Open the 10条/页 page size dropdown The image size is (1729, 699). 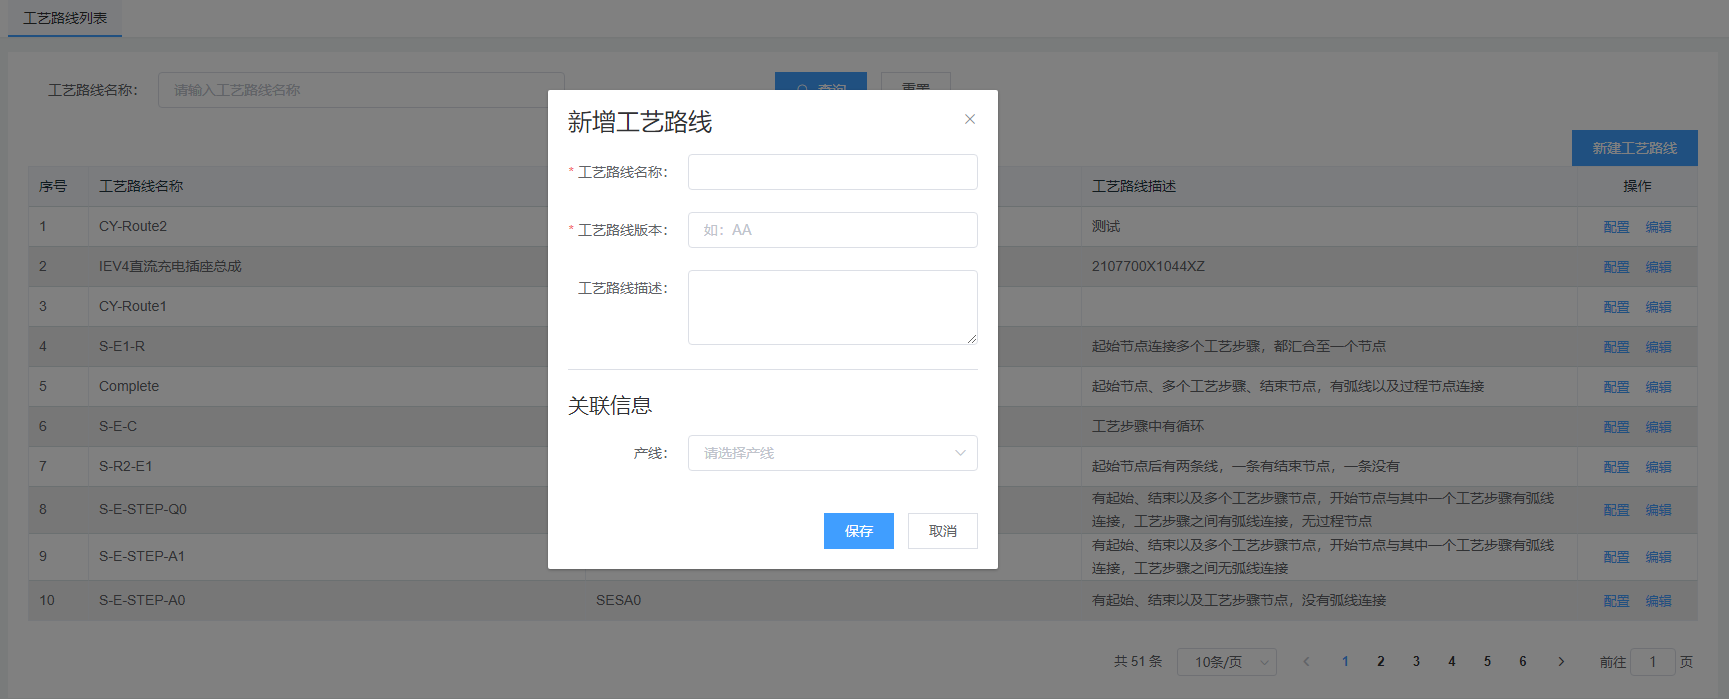[1226, 662]
